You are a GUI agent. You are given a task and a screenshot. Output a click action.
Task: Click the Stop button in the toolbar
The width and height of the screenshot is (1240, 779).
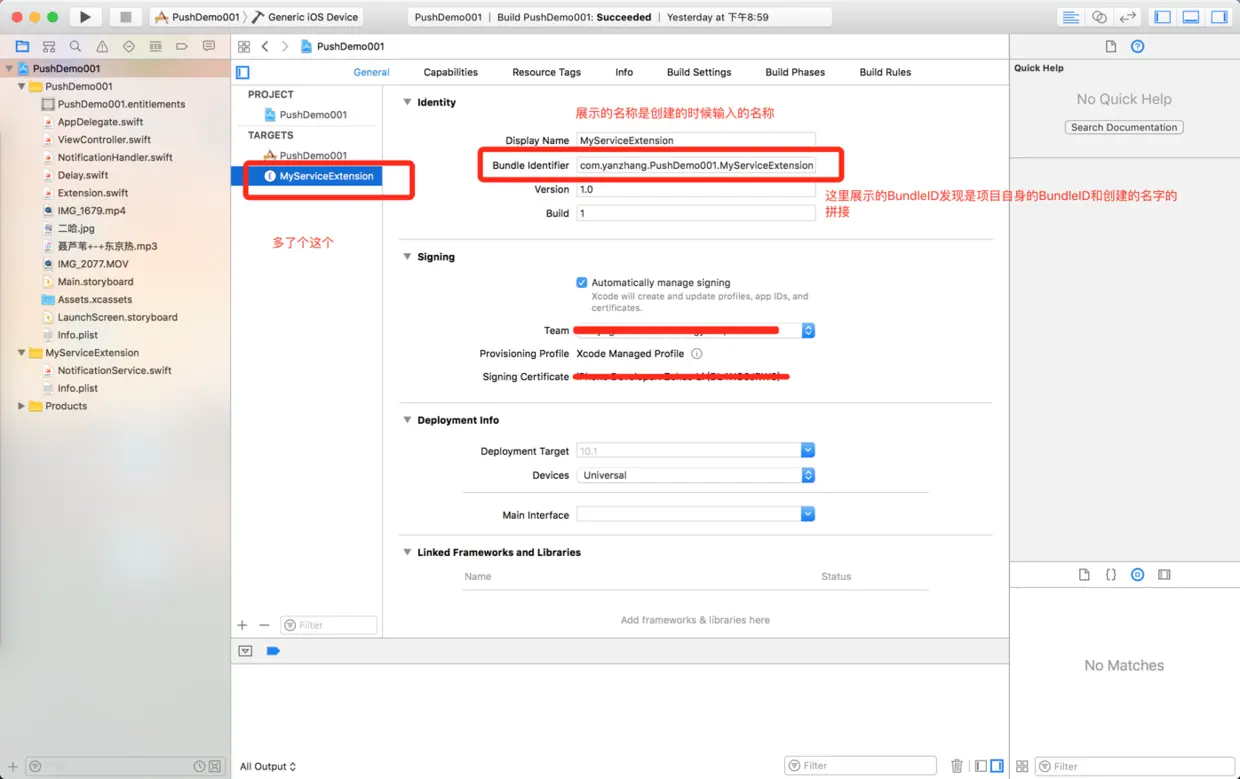(x=125, y=17)
